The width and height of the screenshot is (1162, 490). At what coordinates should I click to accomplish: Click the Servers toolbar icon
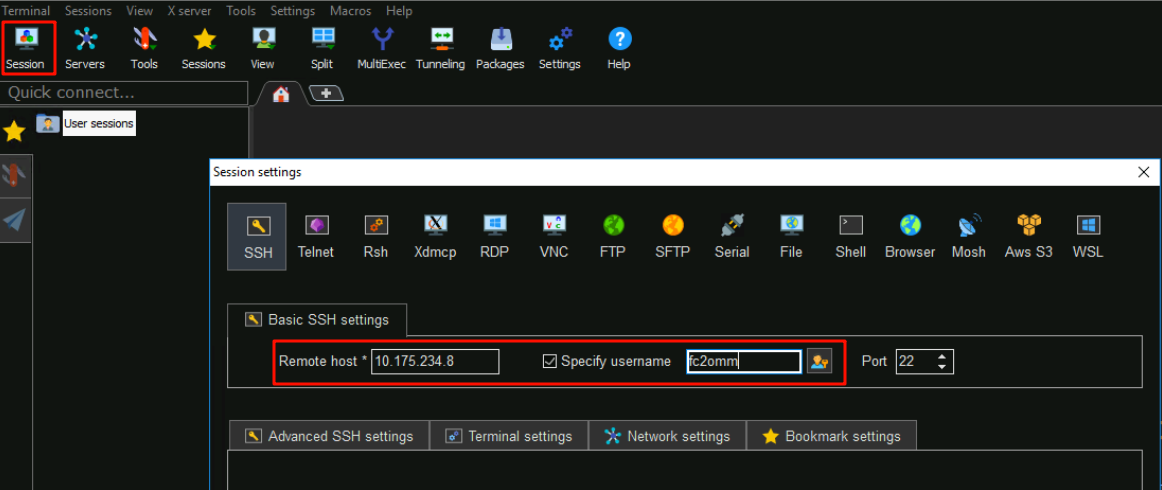(x=85, y=47)
